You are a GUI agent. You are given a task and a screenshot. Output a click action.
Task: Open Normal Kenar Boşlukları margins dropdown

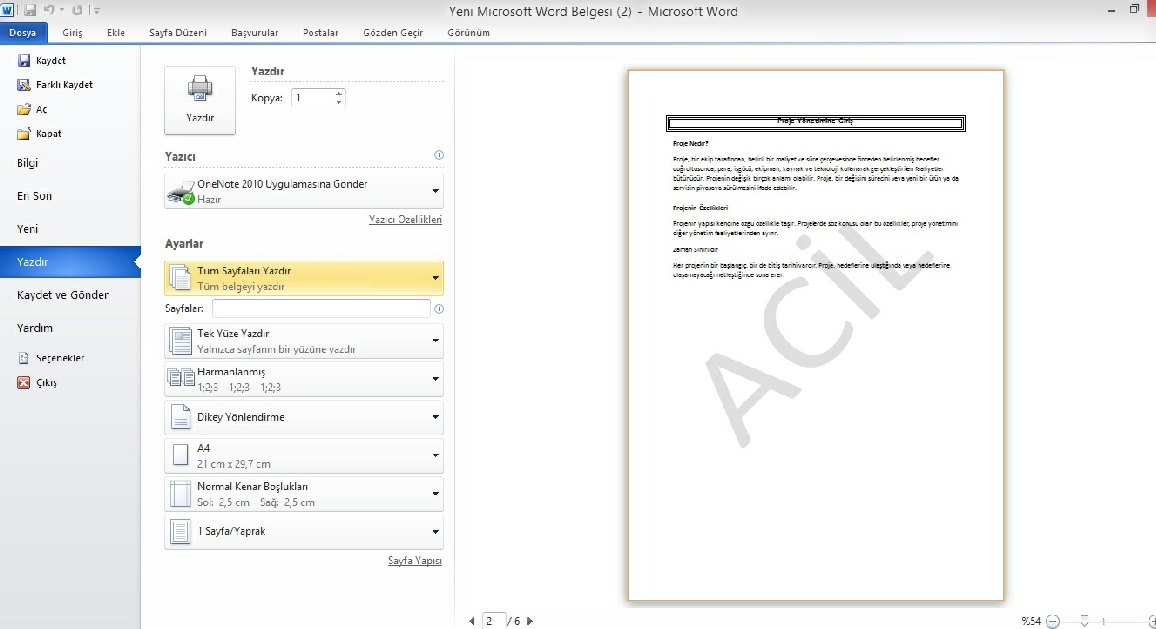pyautogui.click(x=304, y=494)
